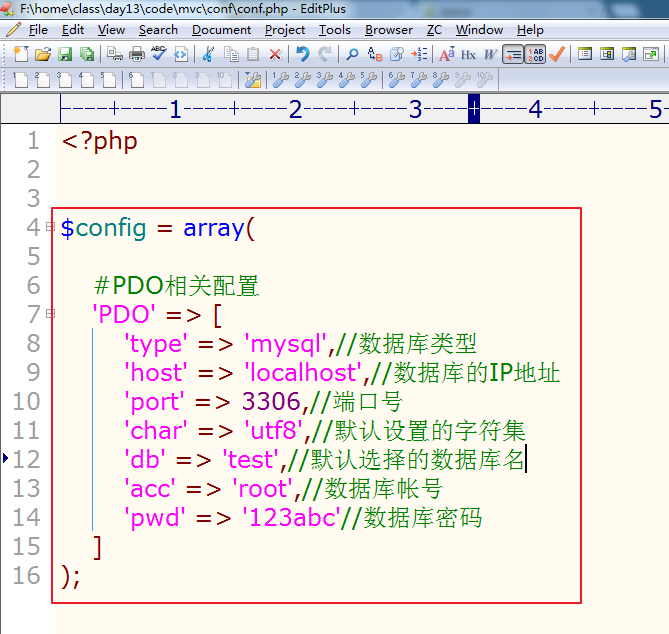
Task: Cut selection with the scissors icon
Action: tap(208, 54)
